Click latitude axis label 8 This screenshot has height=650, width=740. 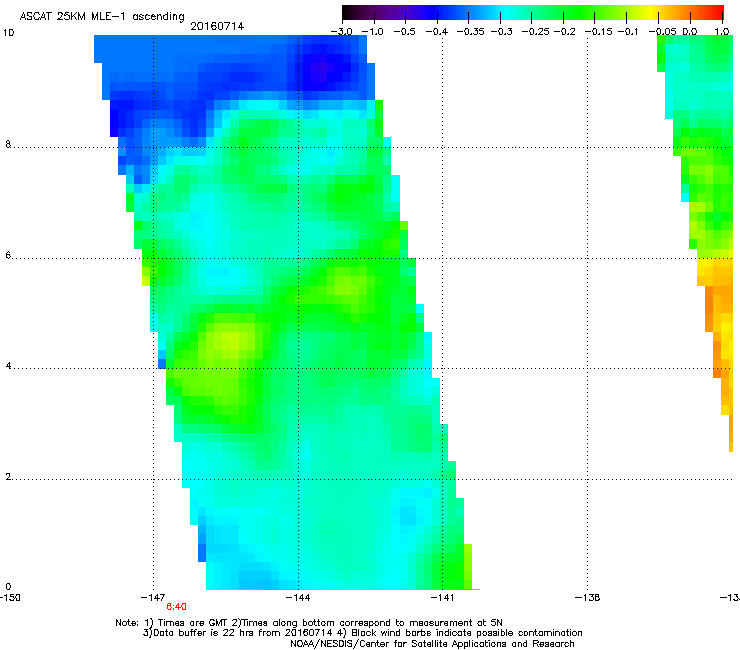tap(8, 144)
